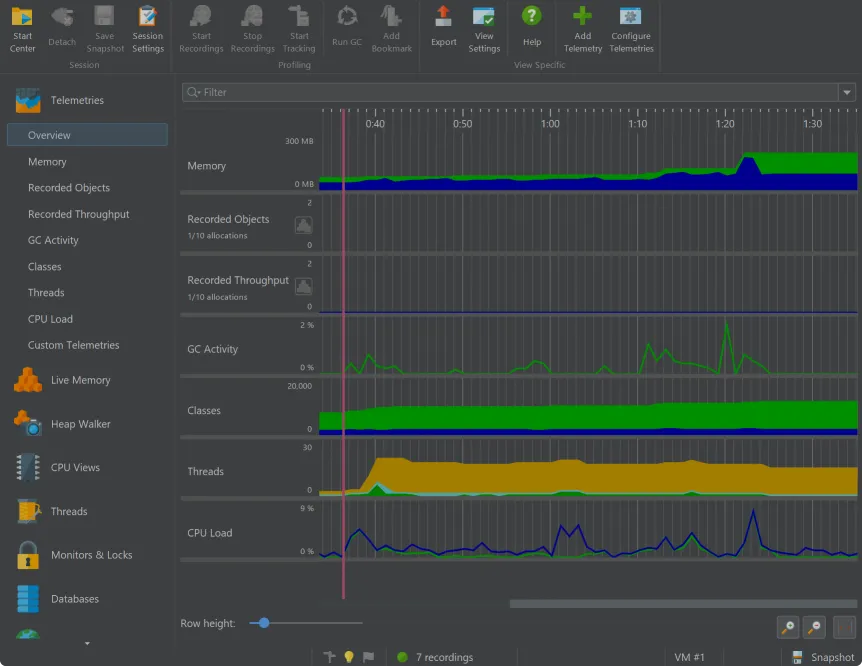
Task: Click the Run GC icon
Action: point(347,16)
